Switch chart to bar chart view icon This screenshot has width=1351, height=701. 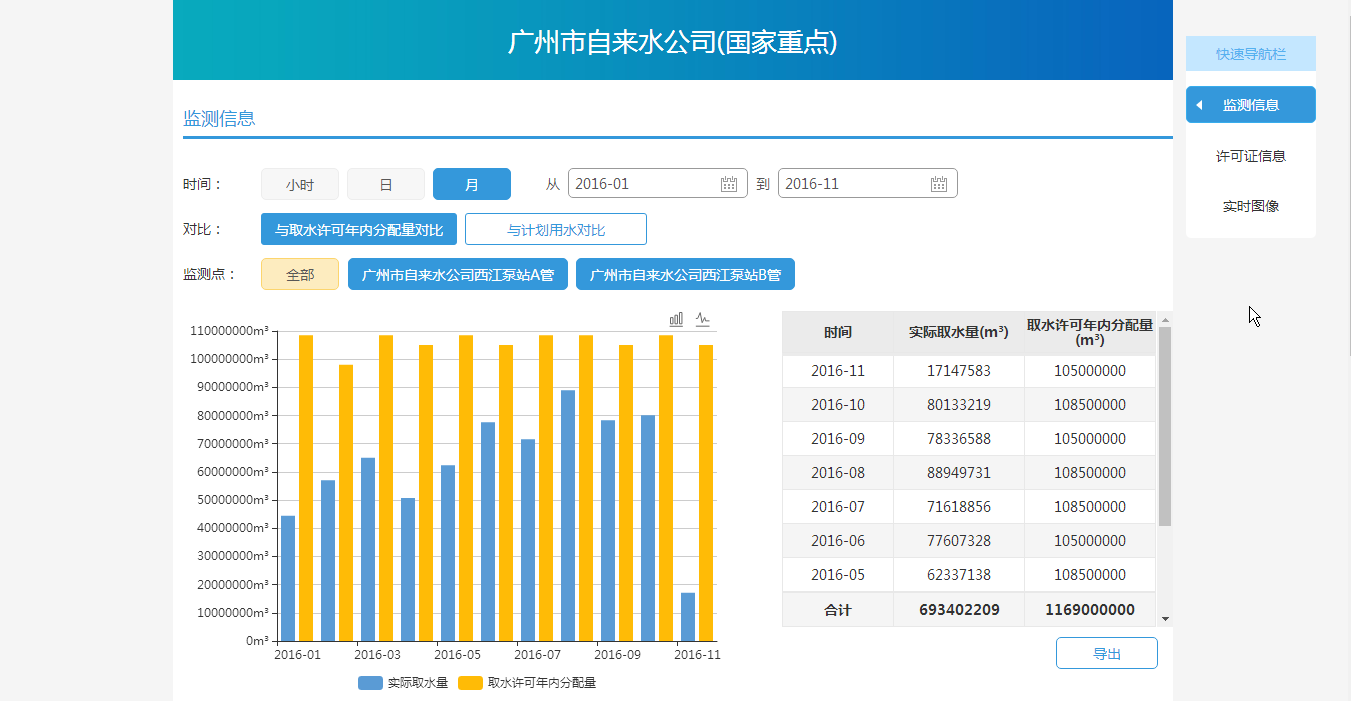pos(676,319)
